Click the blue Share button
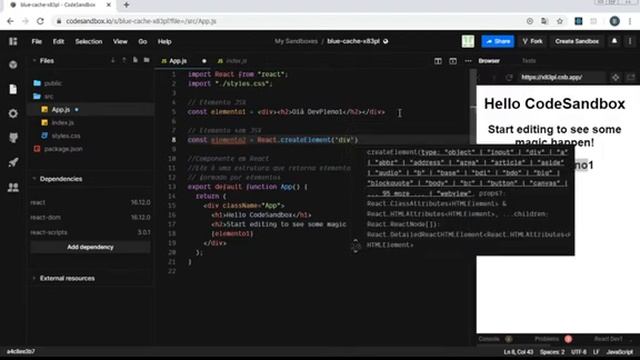Viewport: 640px width, 360px height. 498,41
